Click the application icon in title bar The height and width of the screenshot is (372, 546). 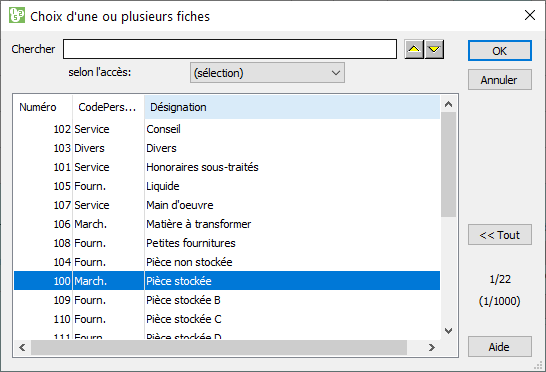click(17, 15)
